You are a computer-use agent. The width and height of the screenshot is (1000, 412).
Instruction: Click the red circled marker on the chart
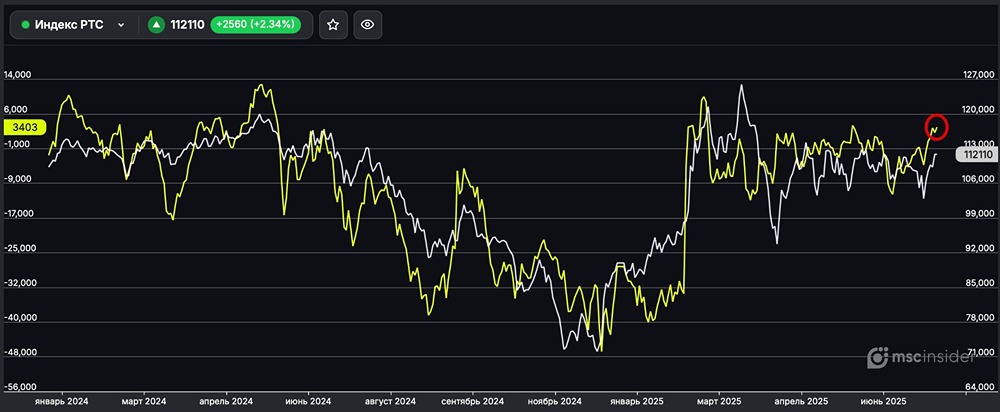936,127
